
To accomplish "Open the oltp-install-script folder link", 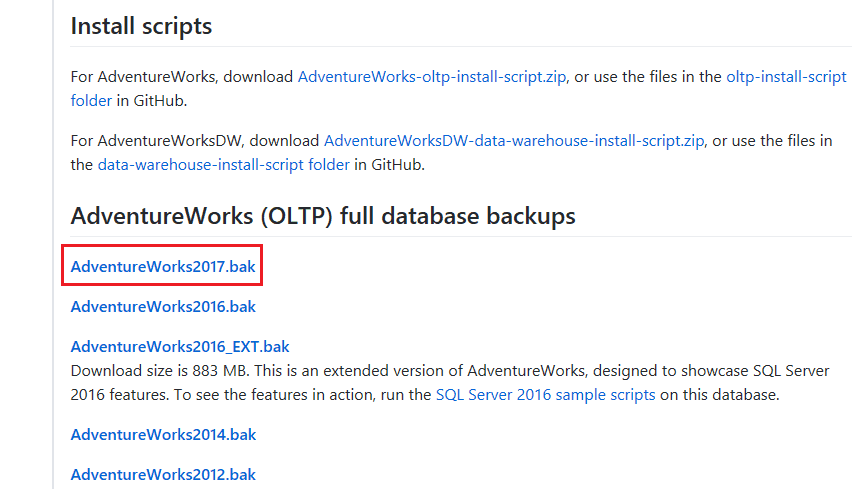I will (x=786, y=77).
